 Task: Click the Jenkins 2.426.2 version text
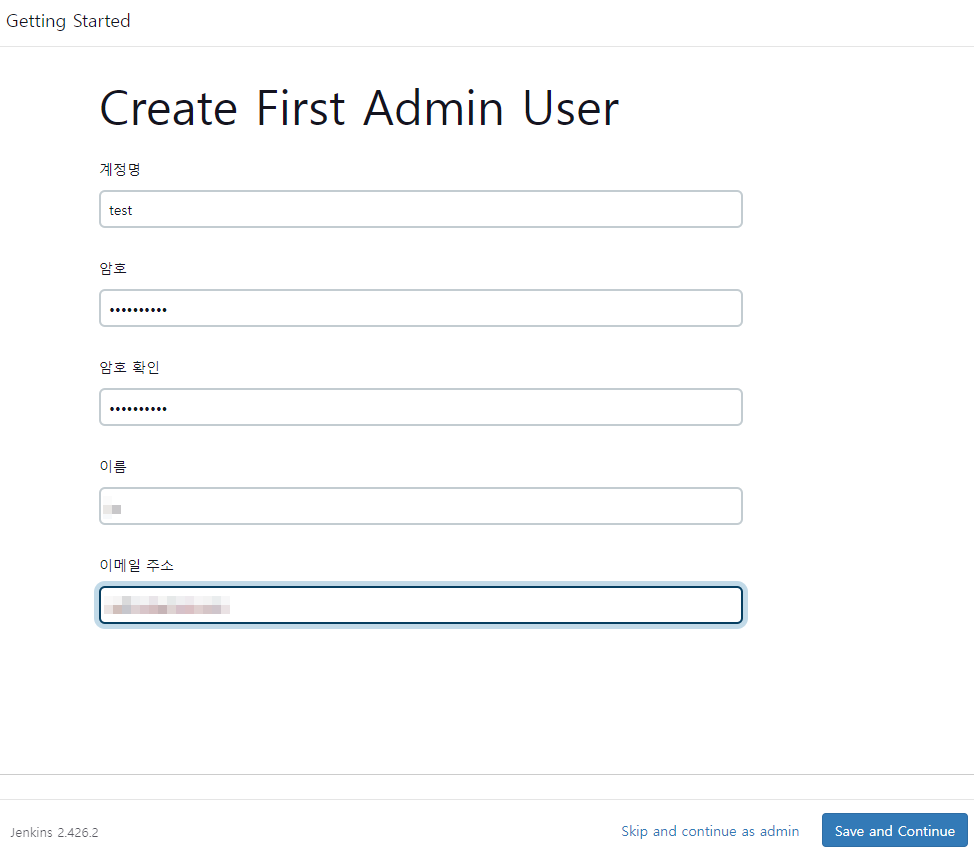54,832
